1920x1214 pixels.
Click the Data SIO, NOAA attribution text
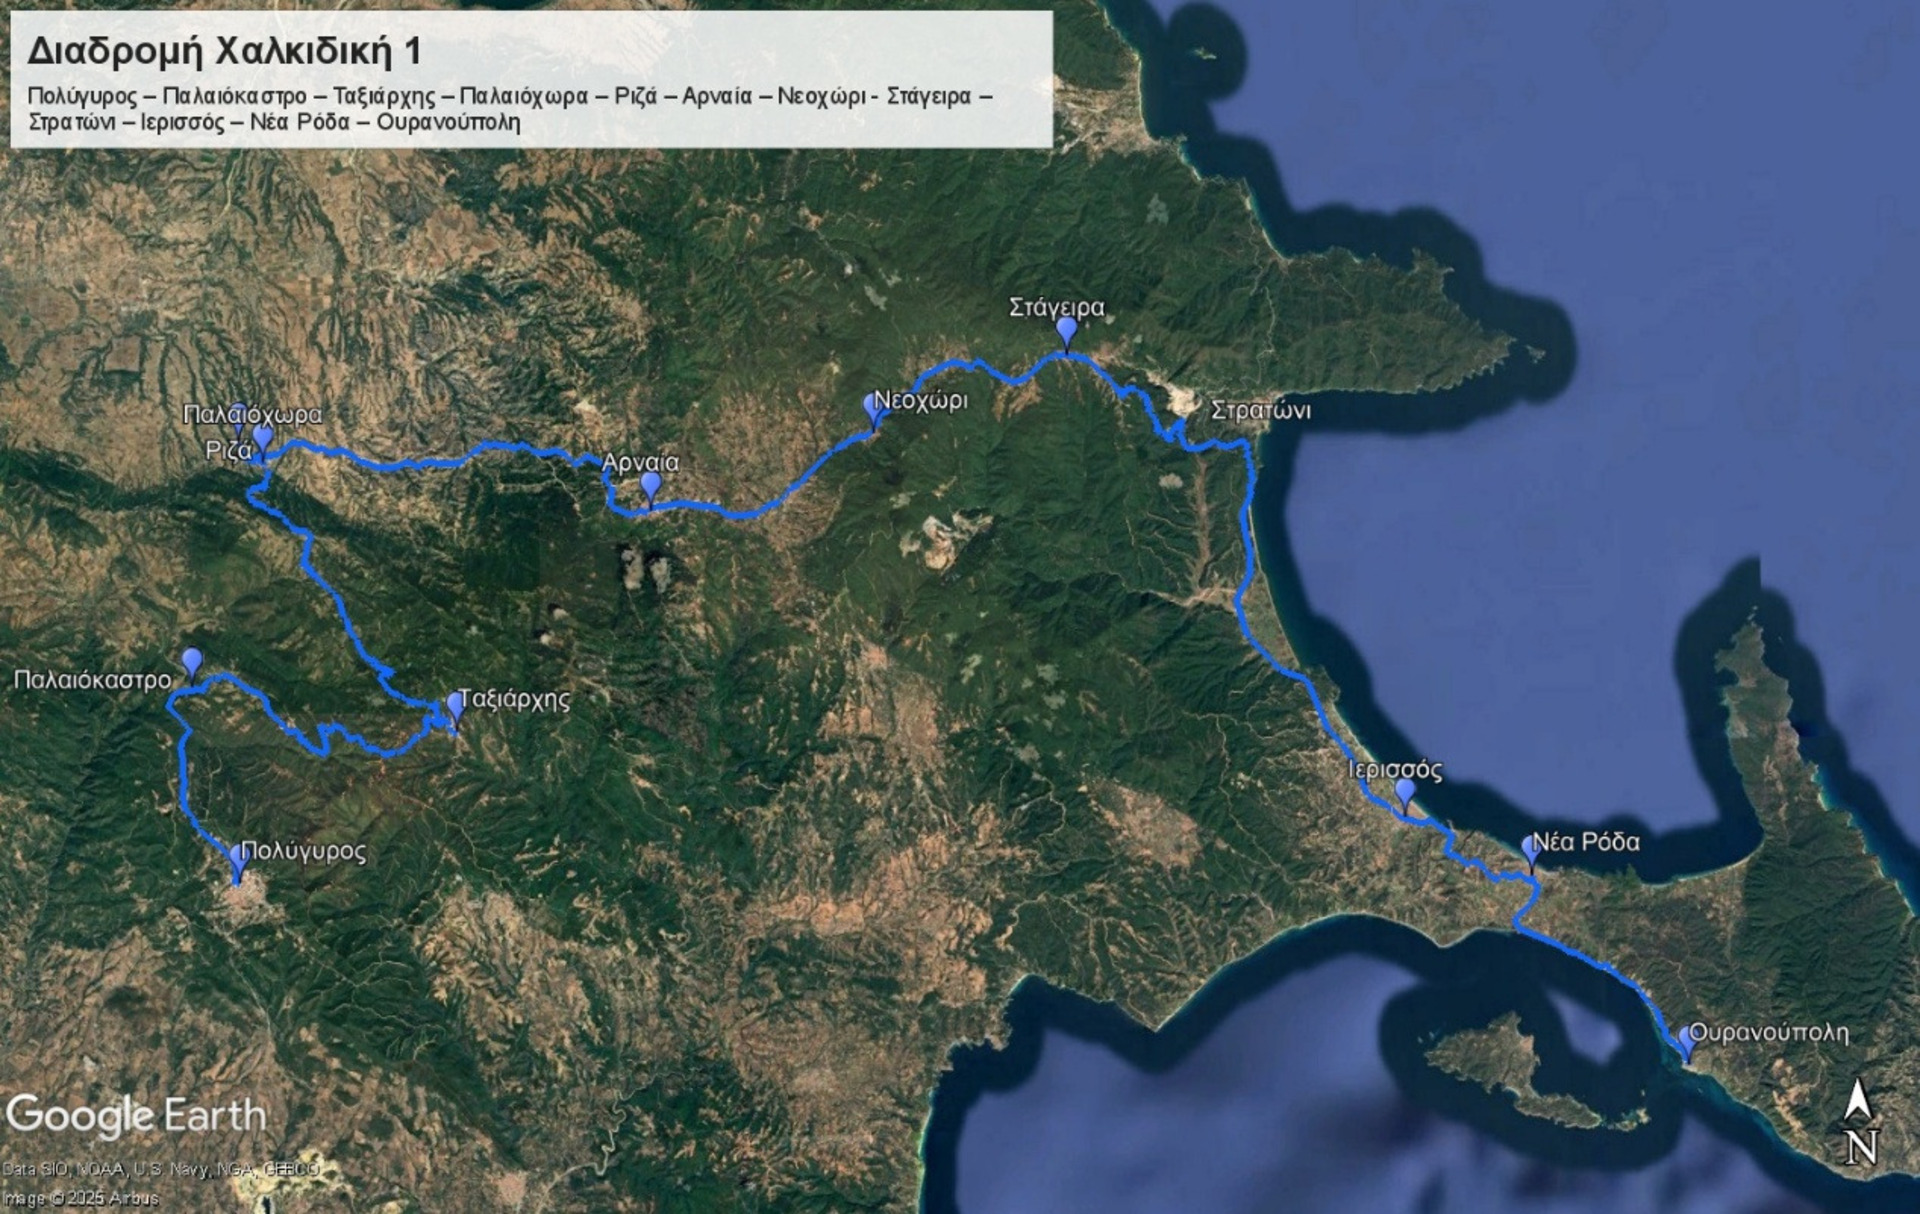pyautogui.click(x=160, y=1169)
